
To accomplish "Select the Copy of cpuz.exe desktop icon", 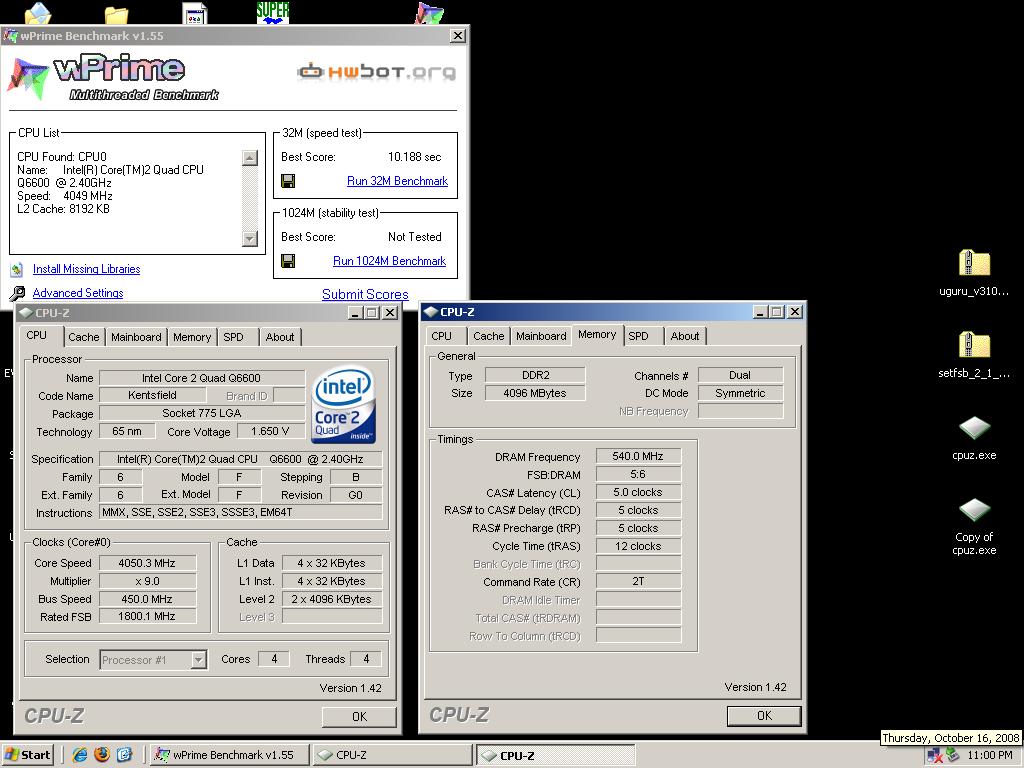I will tap(974, 511).
